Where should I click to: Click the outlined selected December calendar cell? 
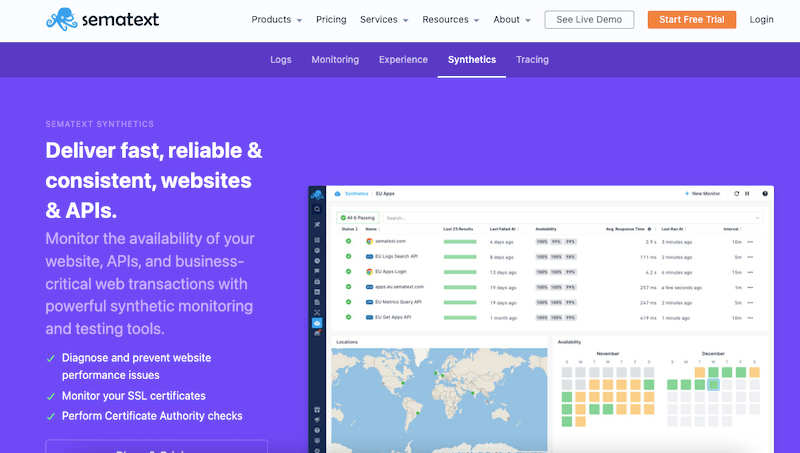click(x=713, y=385)
